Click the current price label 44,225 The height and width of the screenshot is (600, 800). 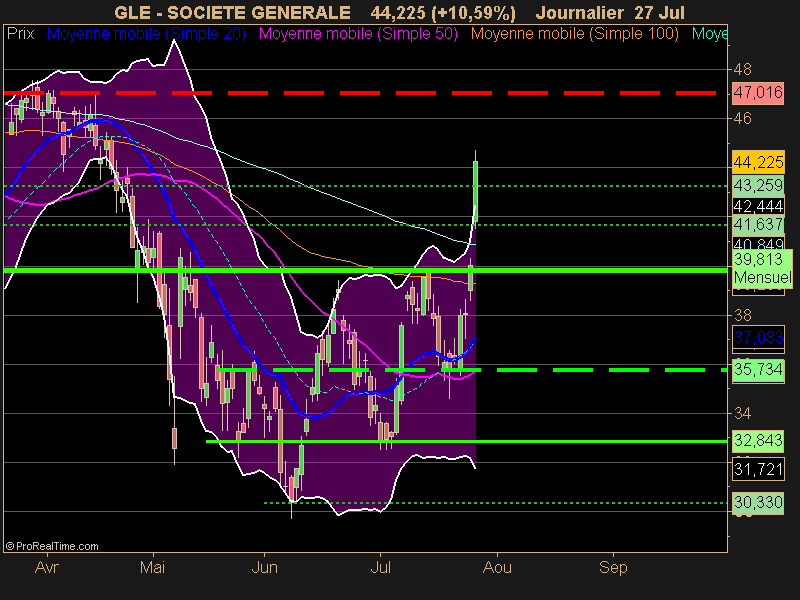point(758,162)
